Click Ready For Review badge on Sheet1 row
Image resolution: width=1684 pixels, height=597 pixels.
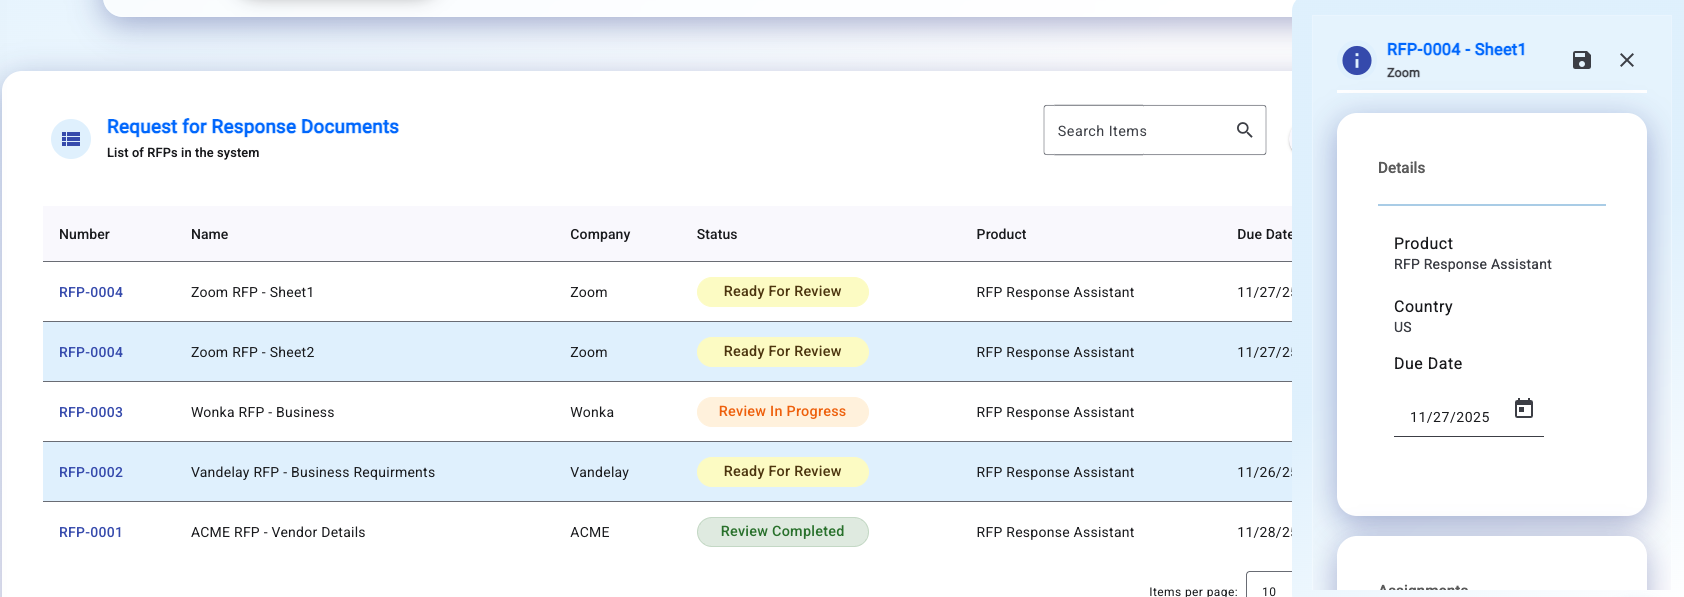pos(783,292)
